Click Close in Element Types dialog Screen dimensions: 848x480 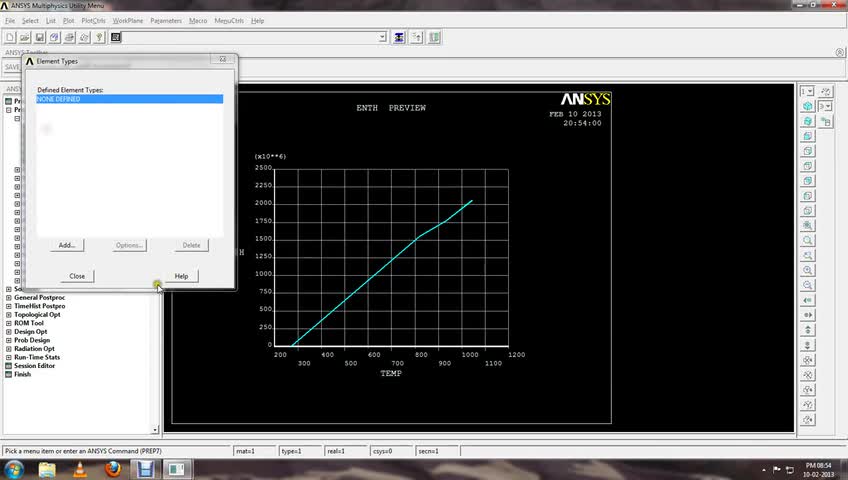[77, 276]
